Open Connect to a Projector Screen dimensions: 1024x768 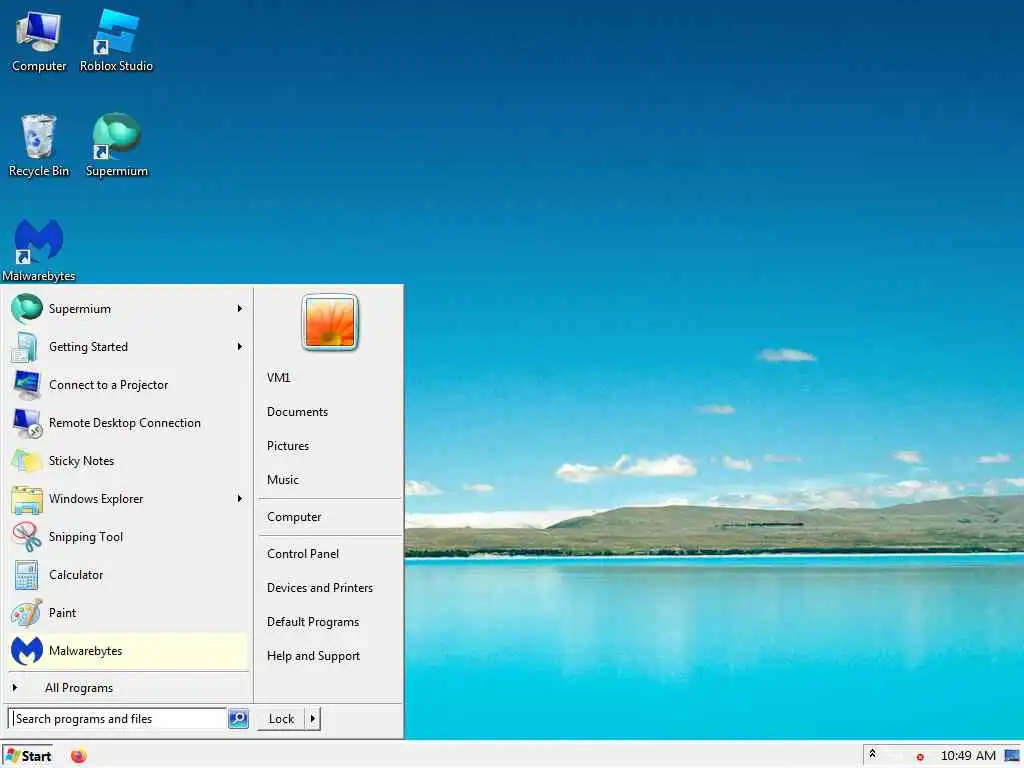click(x=129, y=385)
